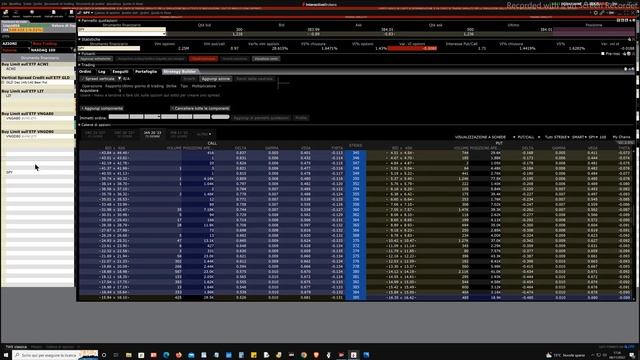This screenshot has height=360, width=640.
Task: Click the second icon in top-left toolbar
Action: 16,13
